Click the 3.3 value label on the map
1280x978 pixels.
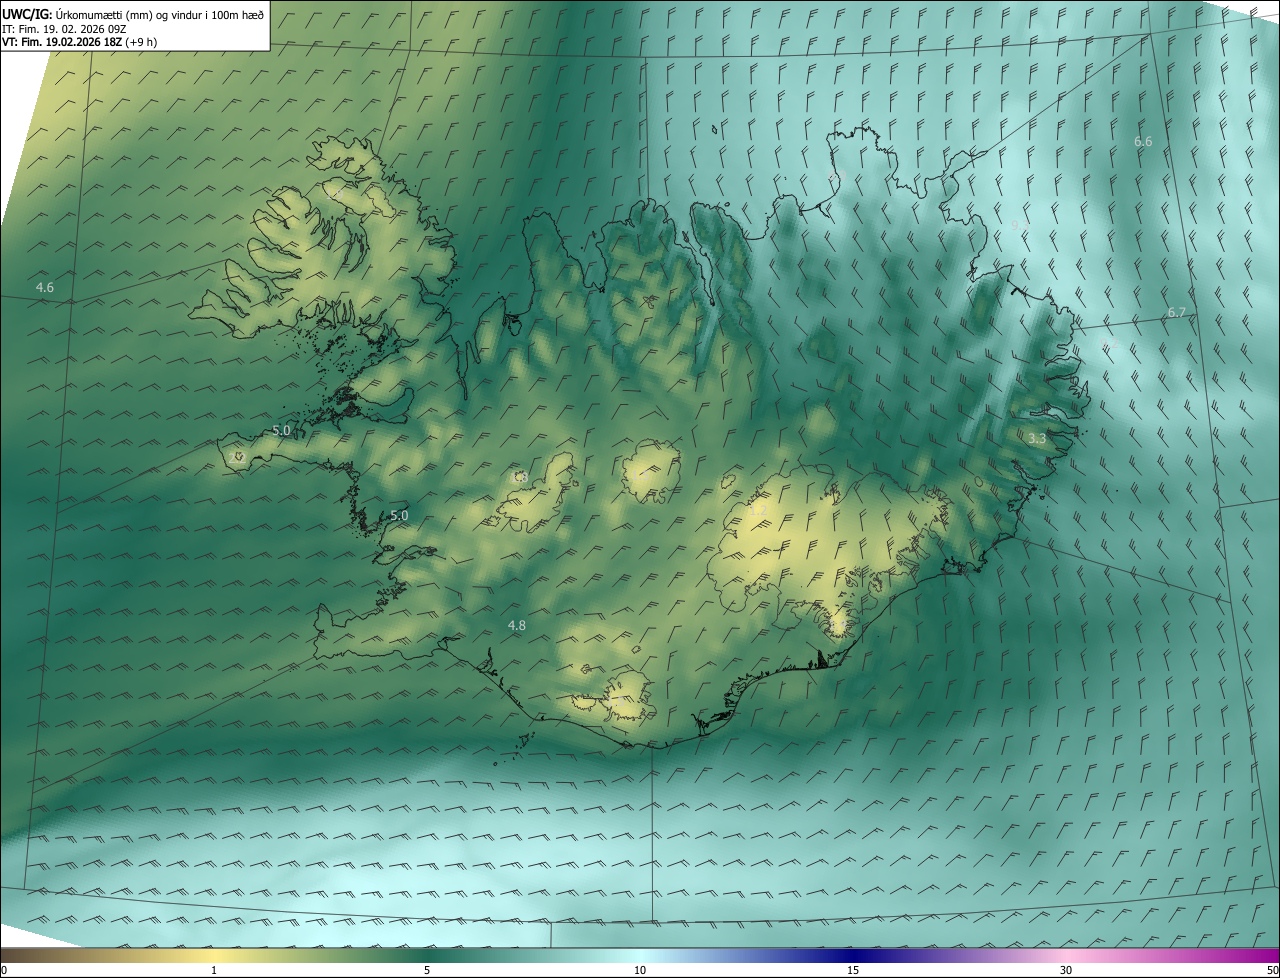click(1037, 438)
